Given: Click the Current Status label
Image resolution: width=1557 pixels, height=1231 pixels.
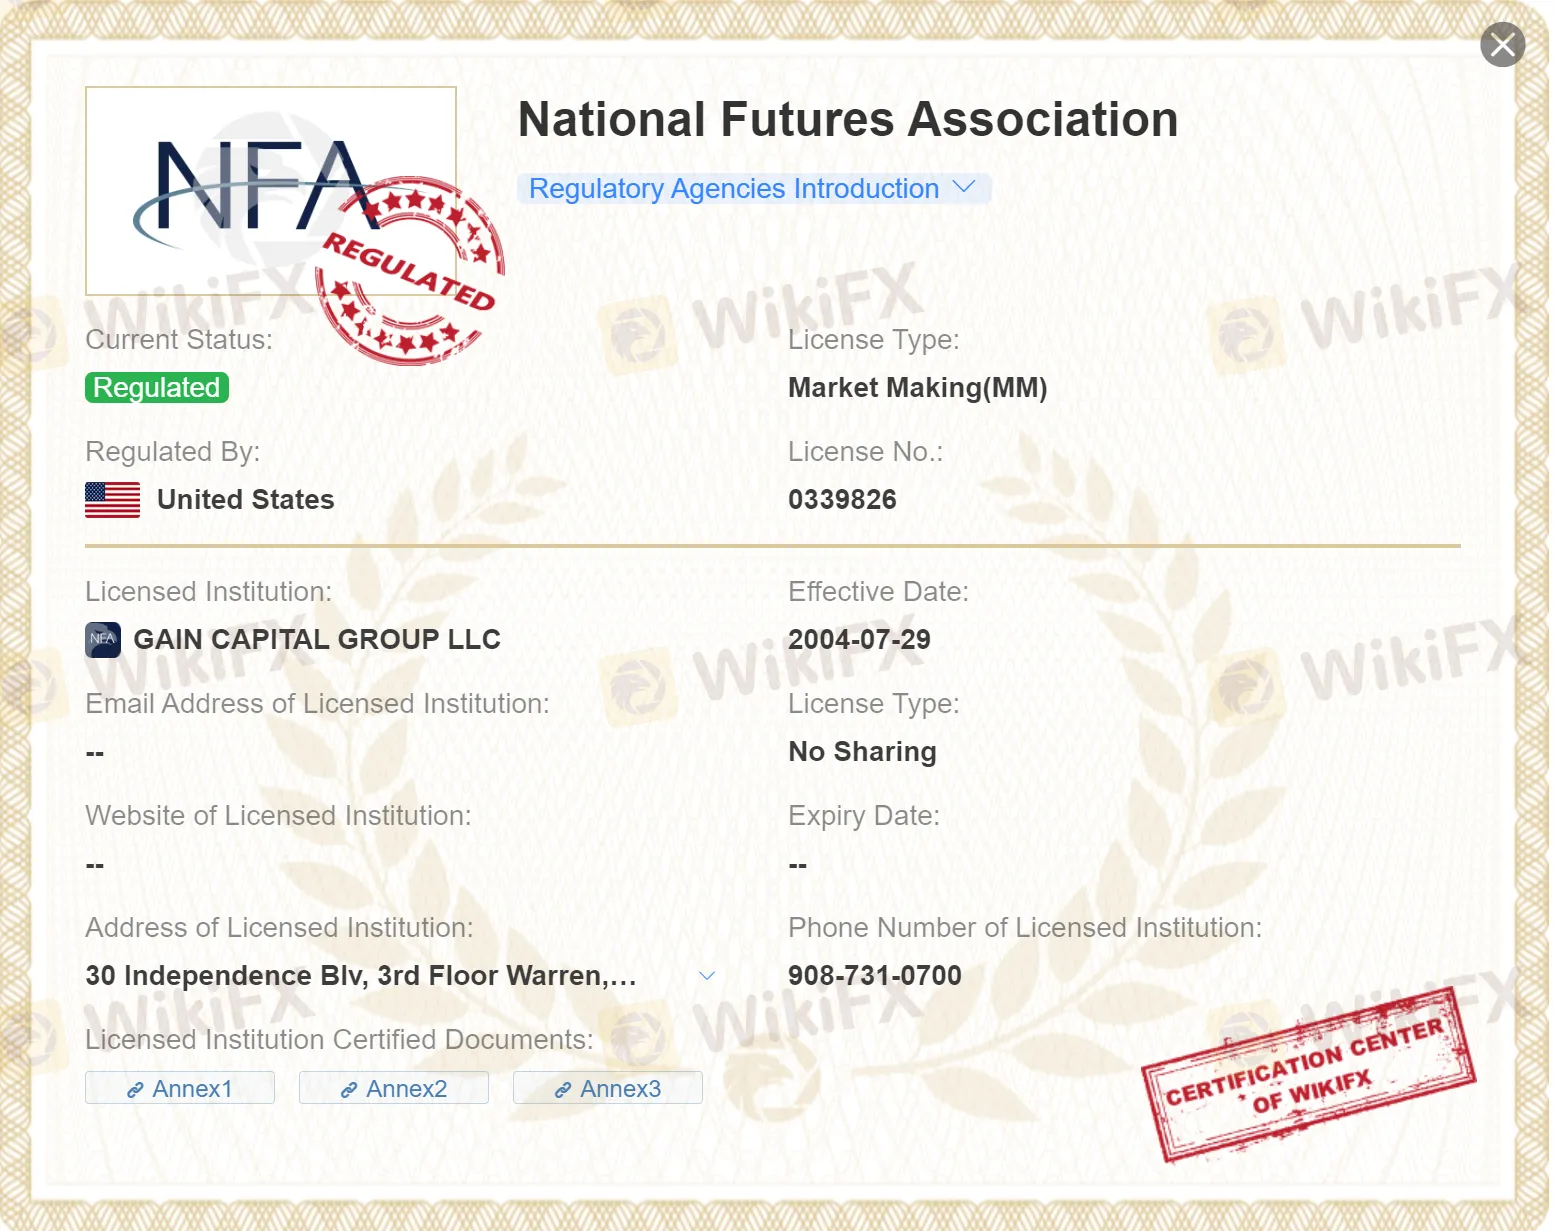Looking at the screenshot, I should 179,340.
